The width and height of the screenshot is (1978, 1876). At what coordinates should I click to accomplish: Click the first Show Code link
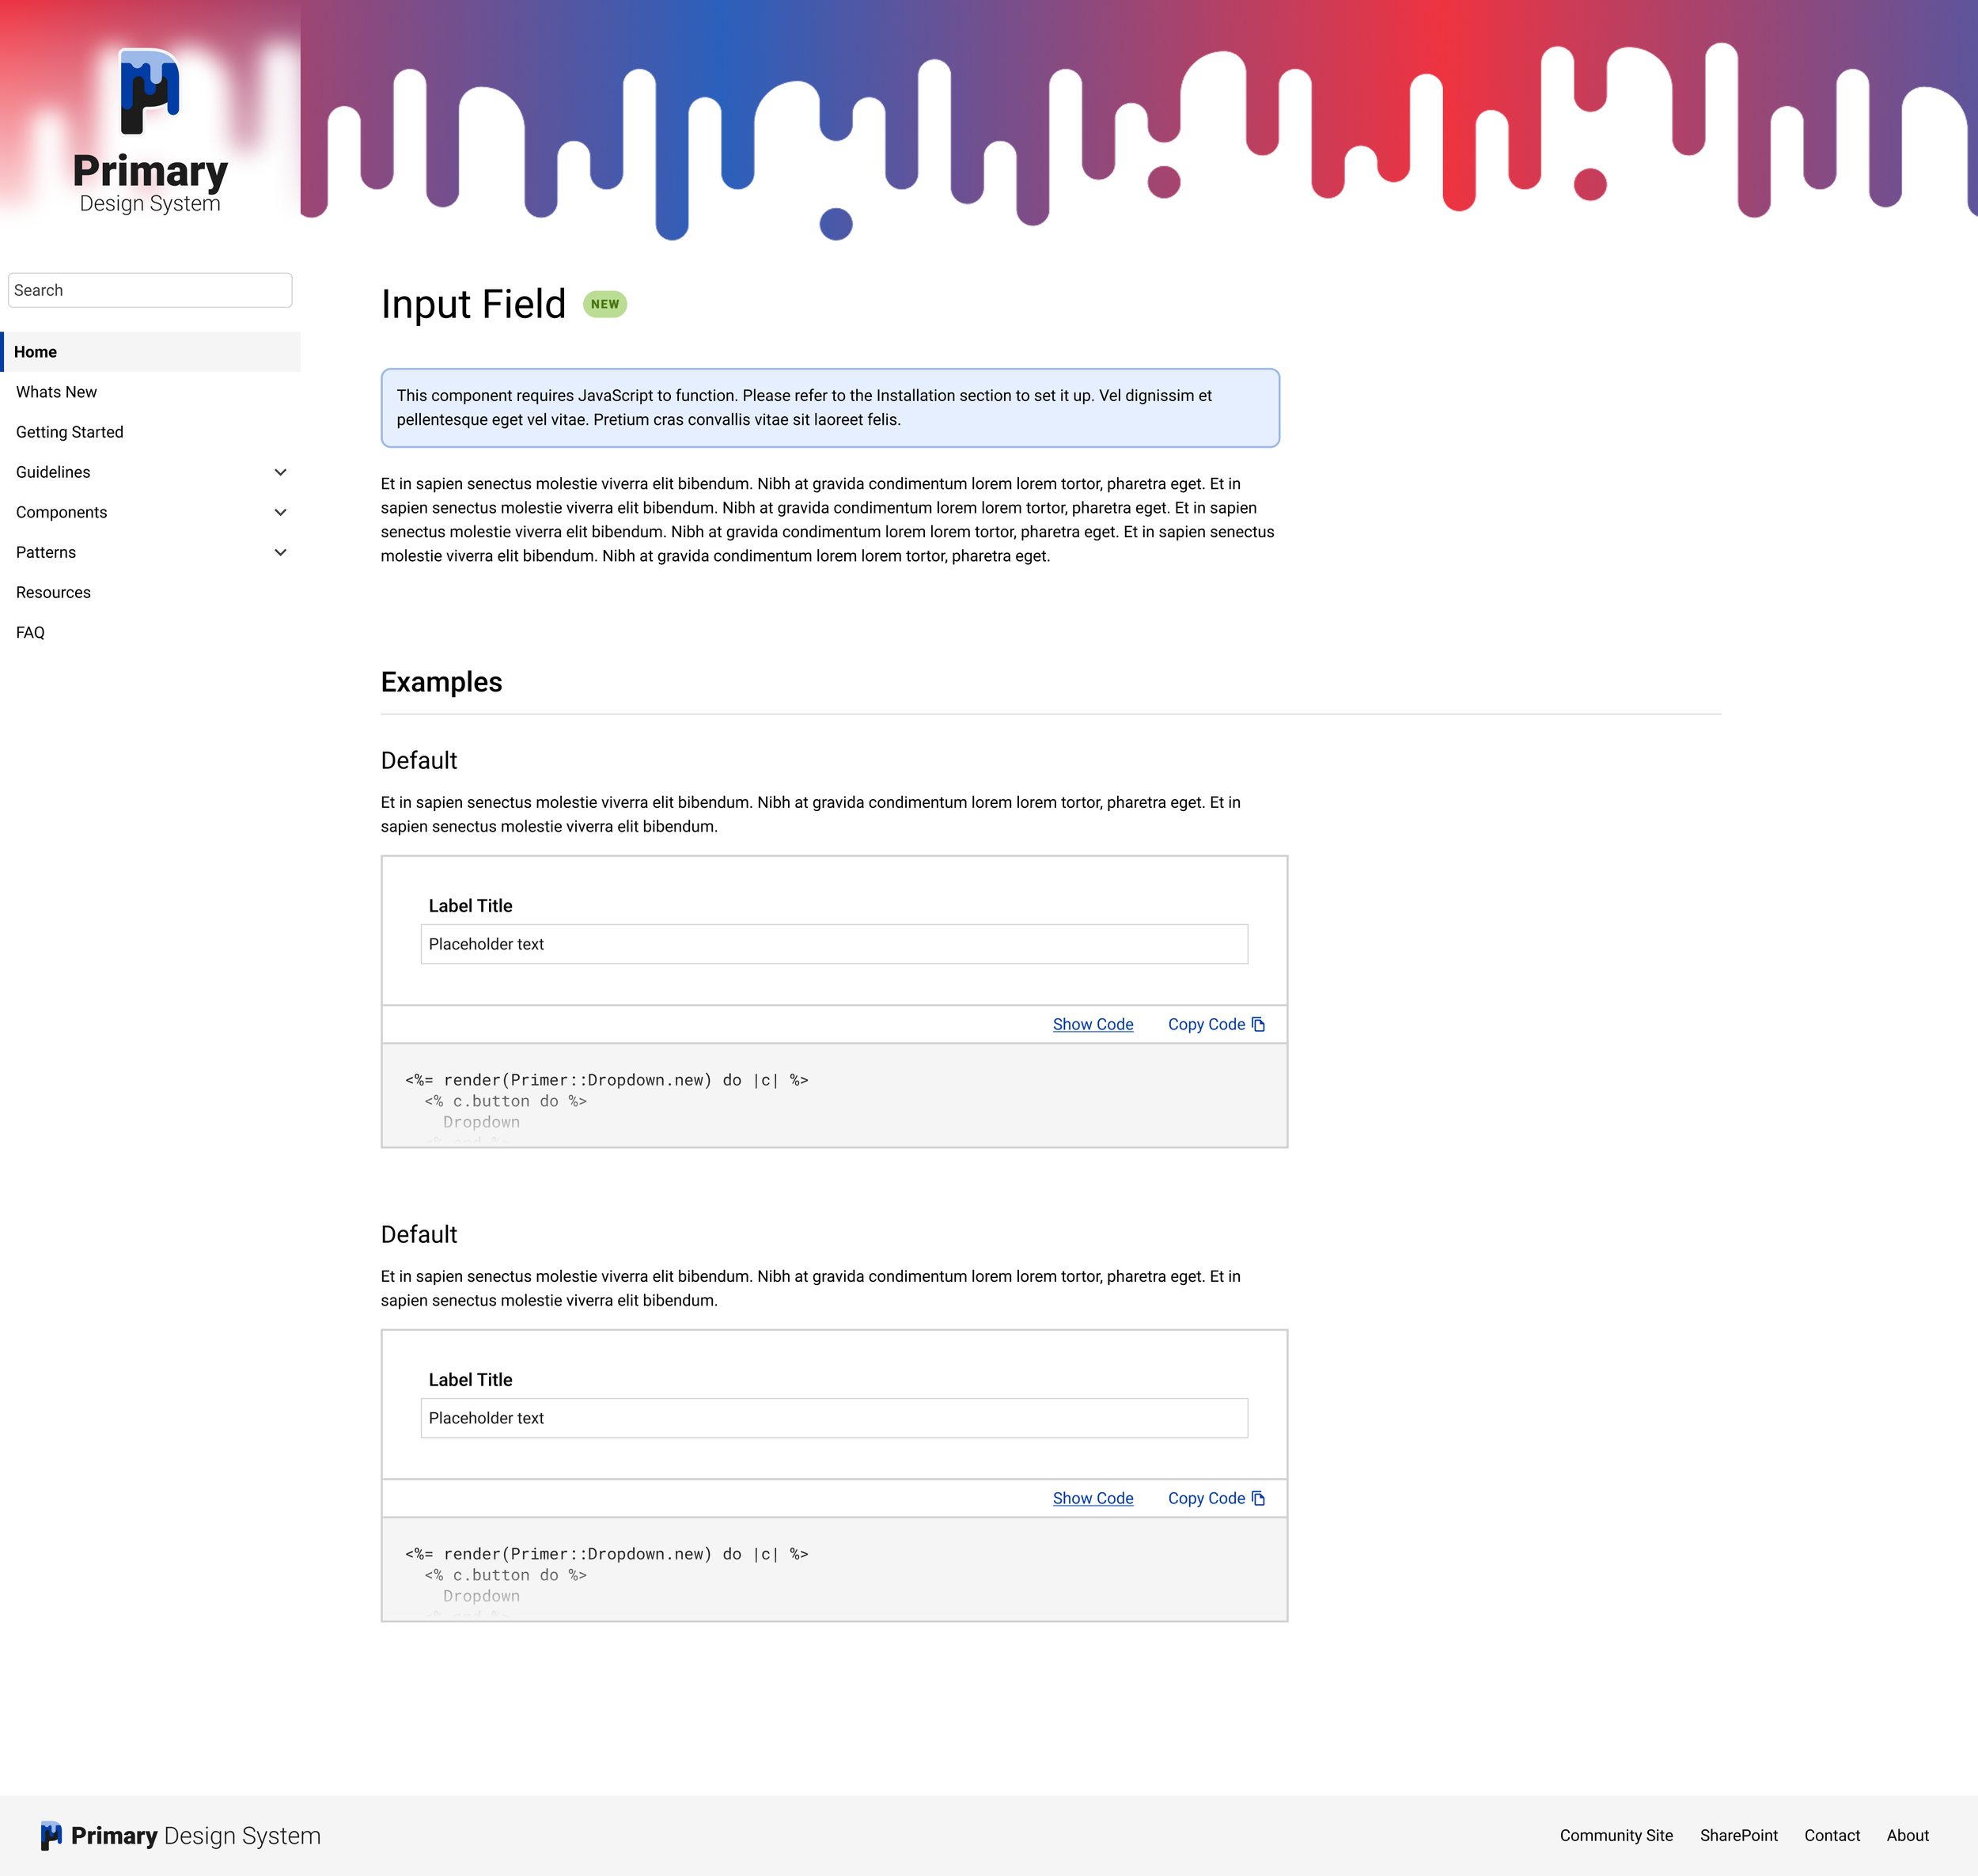click(1092, 1024)
